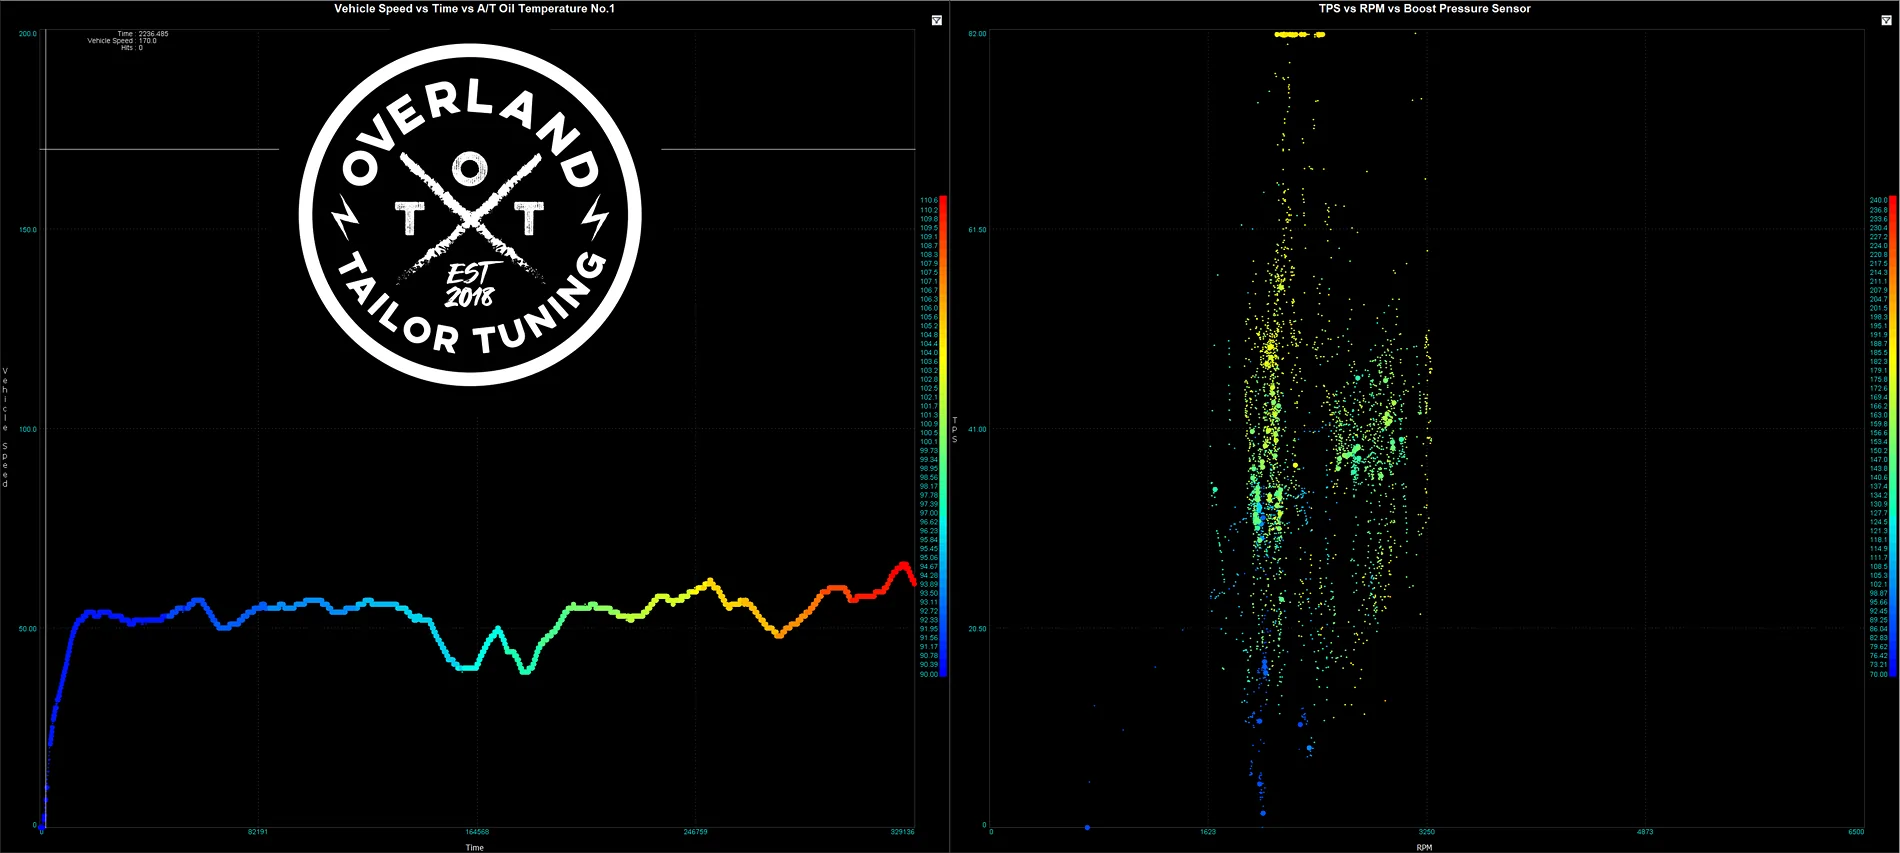This screenshot has height=853, width=1900.
Task: Click the A/T Oil Temperature color scale bar
Action: pos(943,436)
